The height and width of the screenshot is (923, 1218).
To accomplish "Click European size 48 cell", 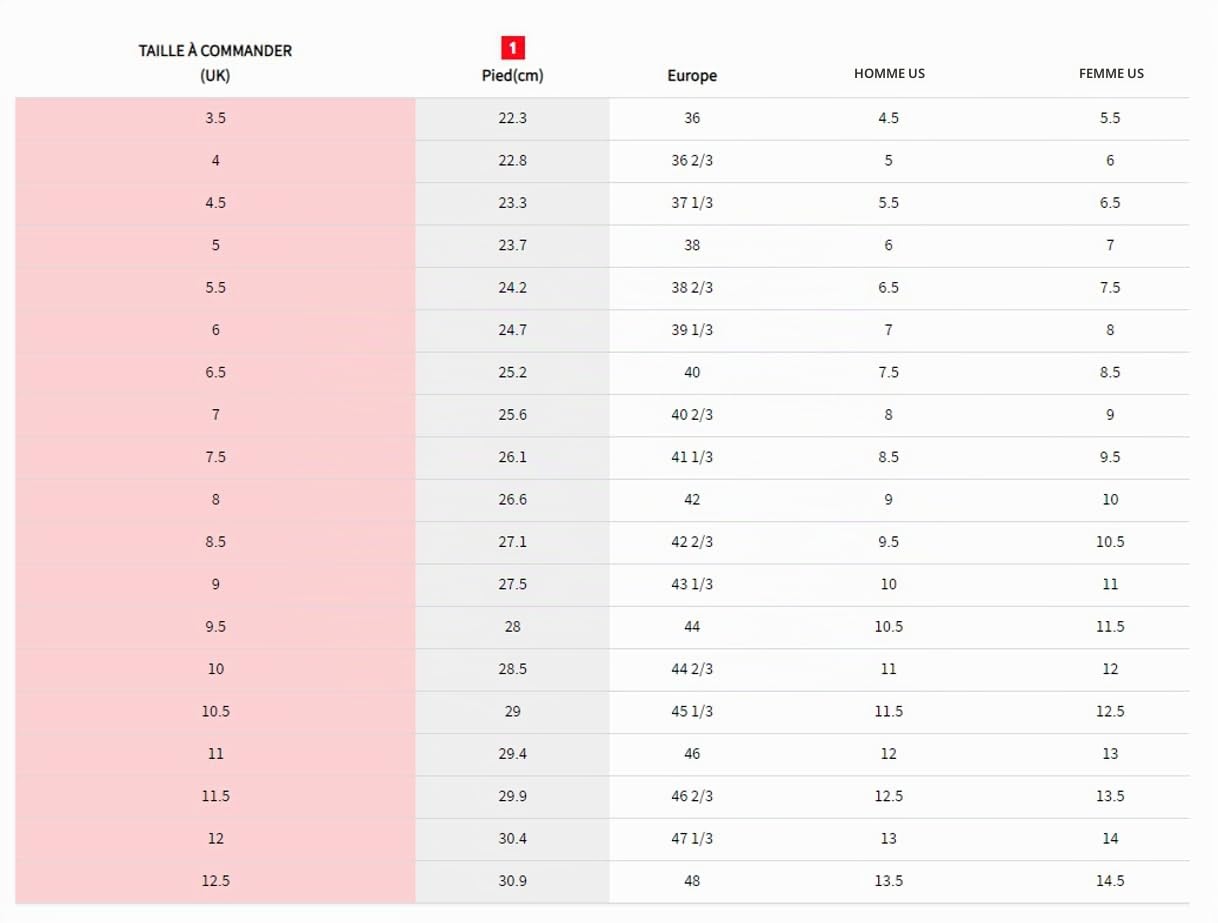I will [x=692, y=882].
